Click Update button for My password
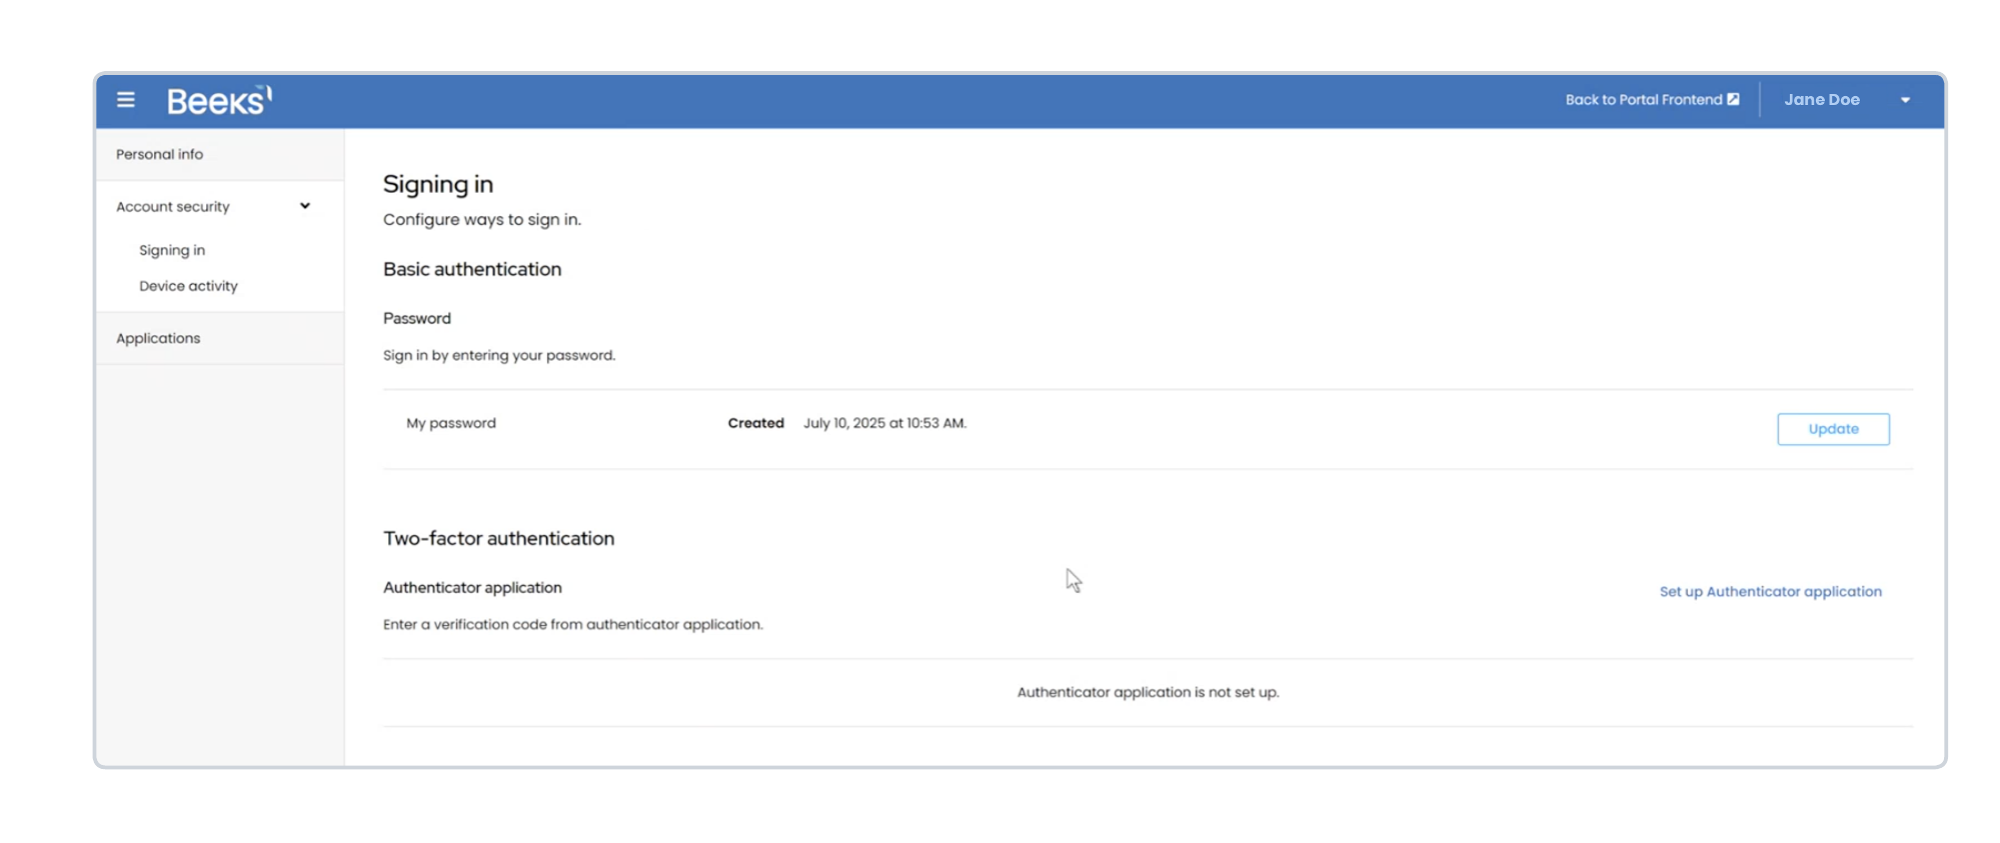This screenshot has width=2000, height=843. click(x=1832, y=429)
